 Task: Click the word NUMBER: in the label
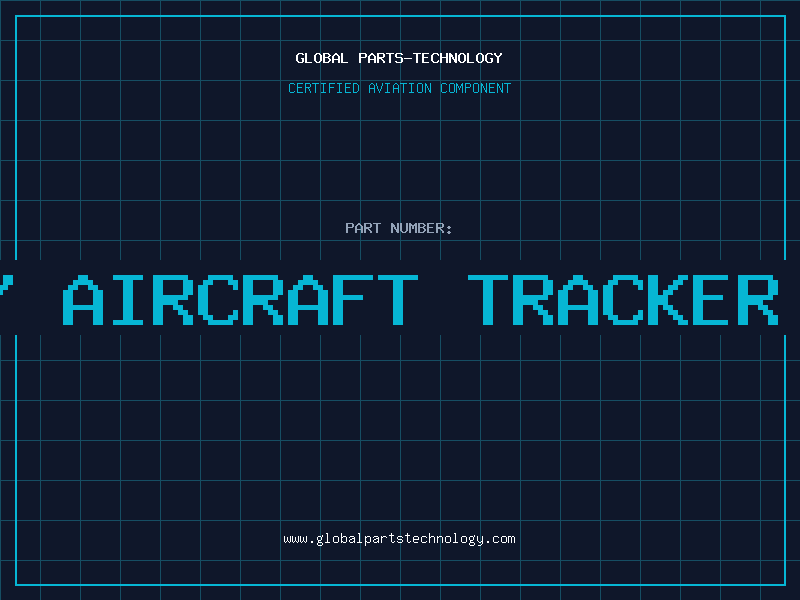pyautogui.click(x=421, y=228)
